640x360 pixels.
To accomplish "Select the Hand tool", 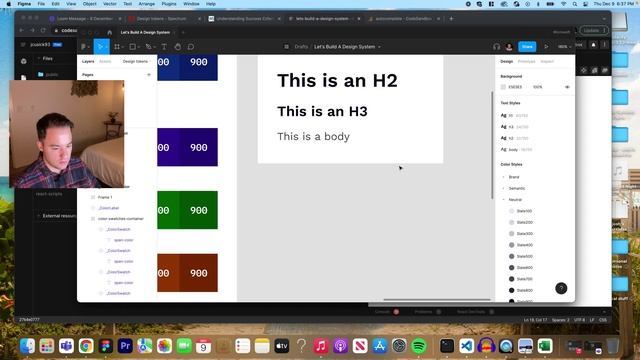I will [178, 47].
